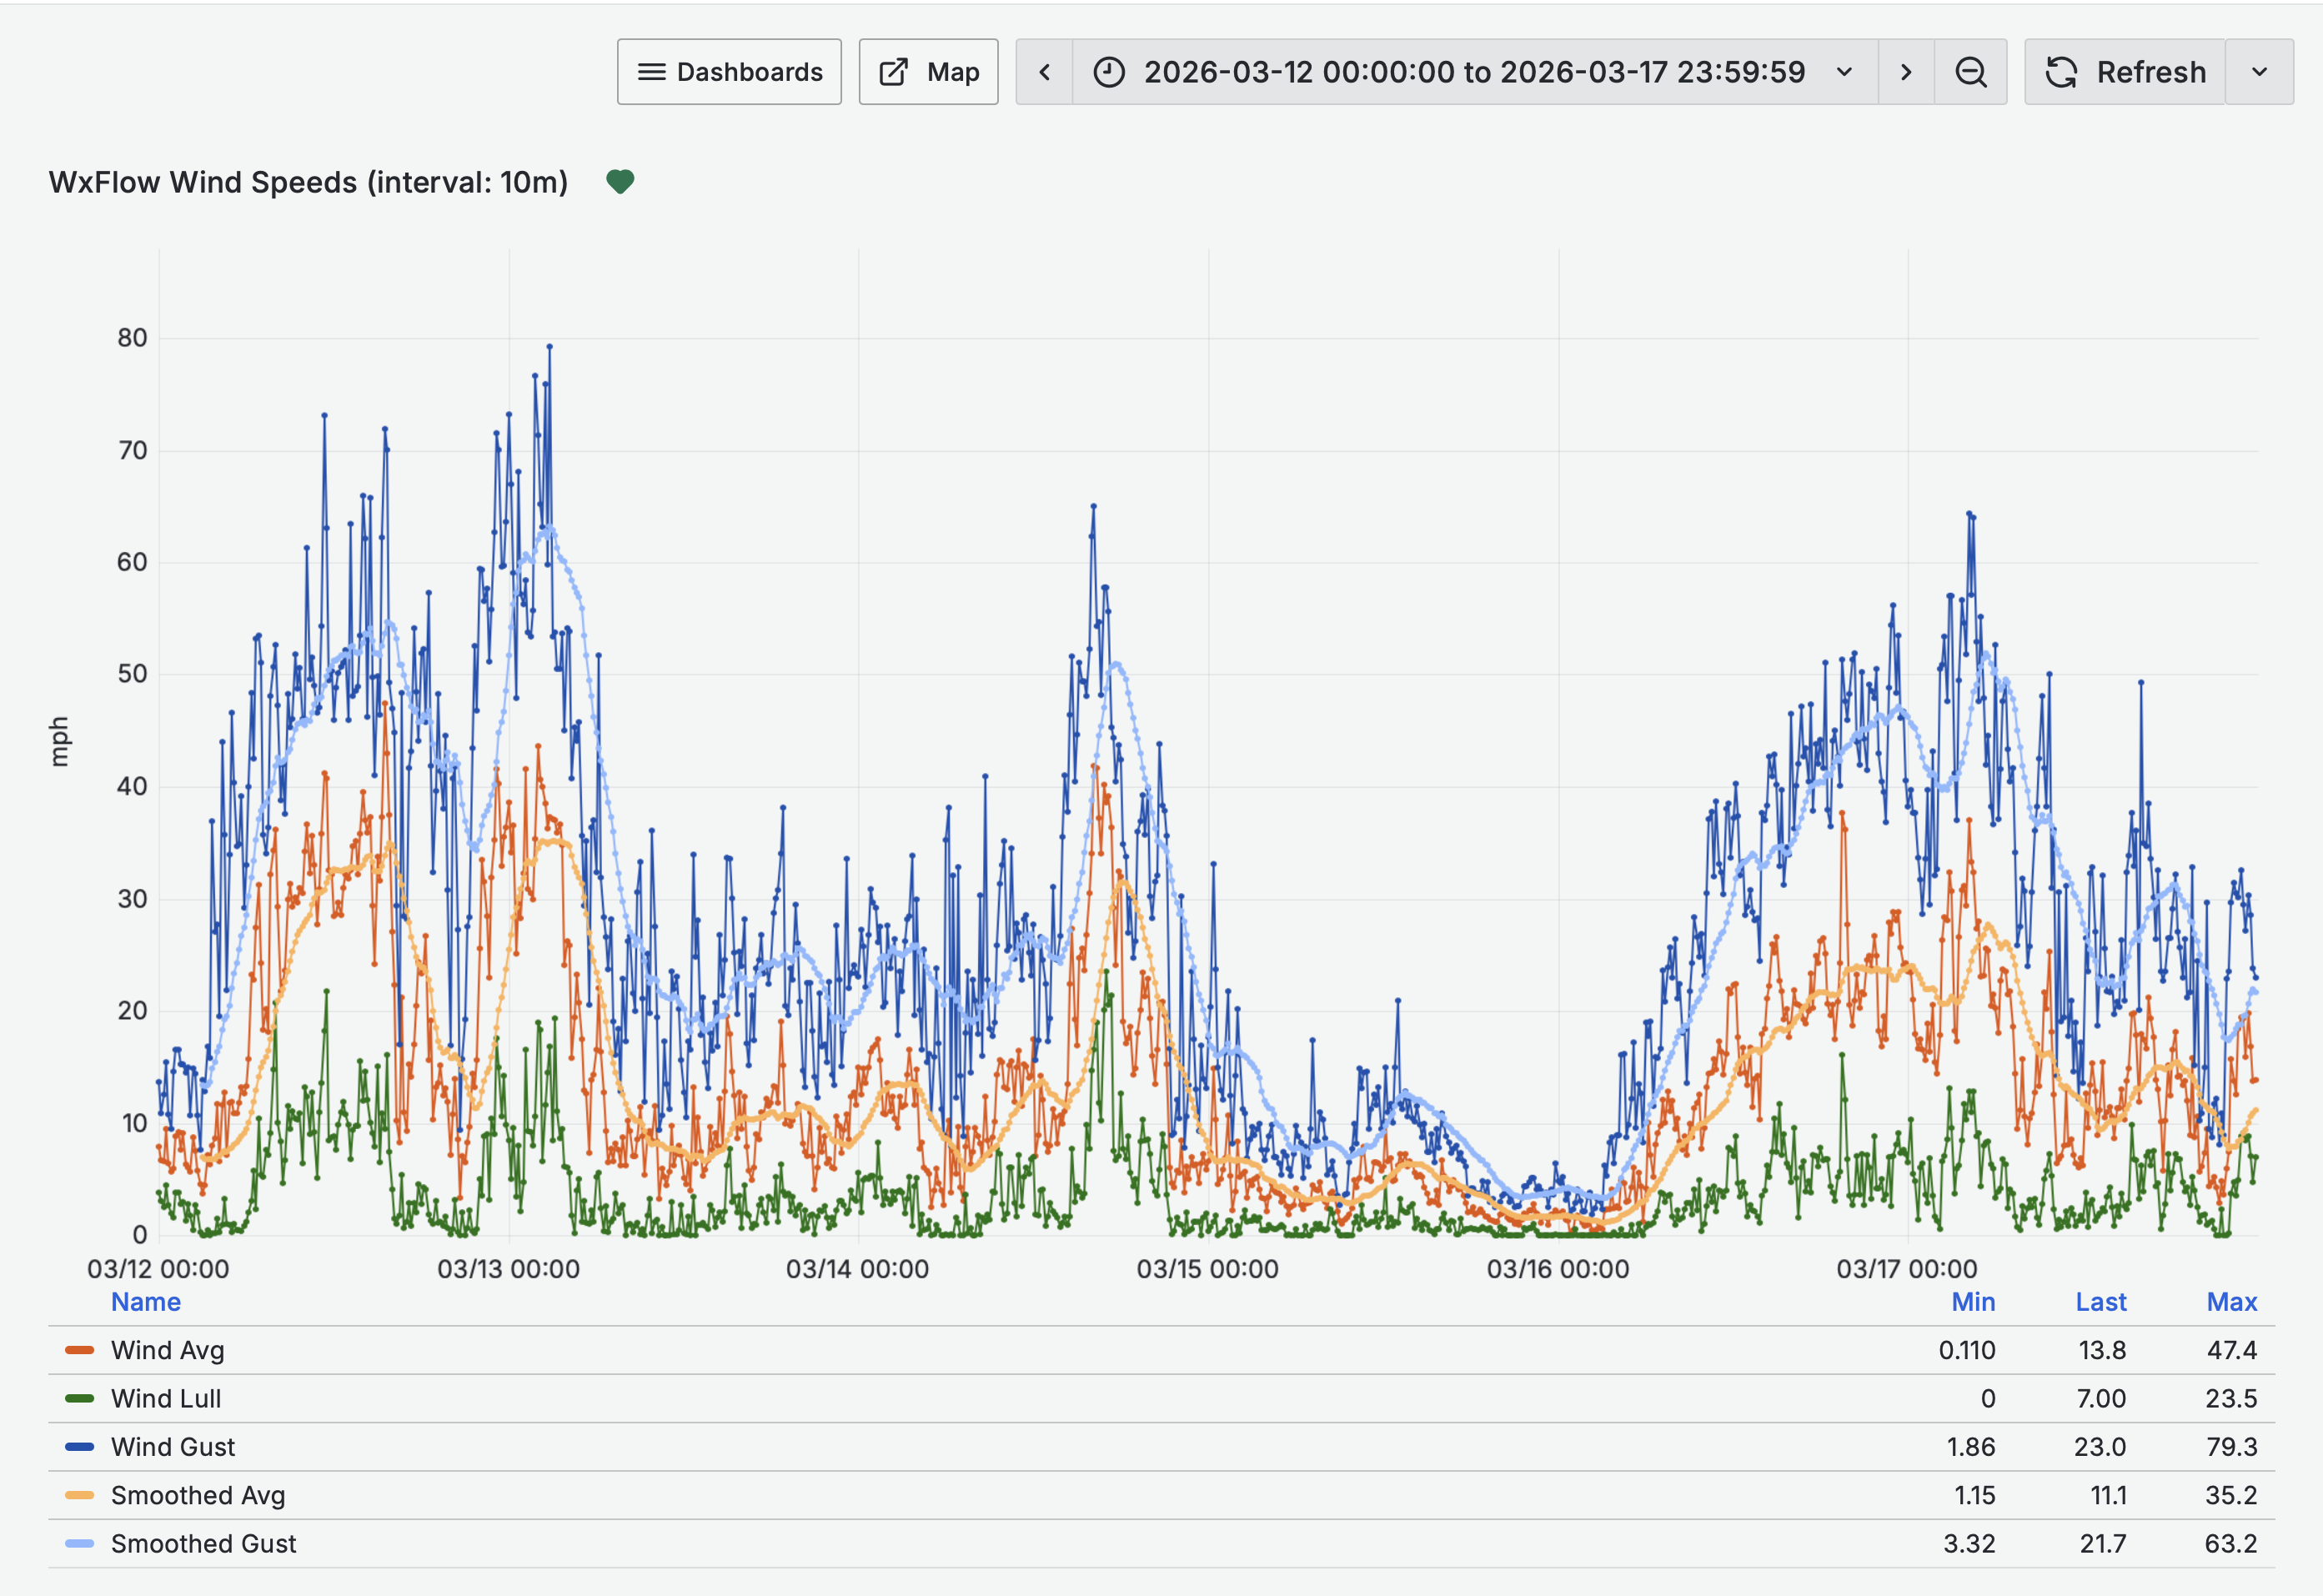This screenshot has height=1596, width=2323.
Task: Click the 79.3 mph gust peak point on graph
Action: [549, 347]
